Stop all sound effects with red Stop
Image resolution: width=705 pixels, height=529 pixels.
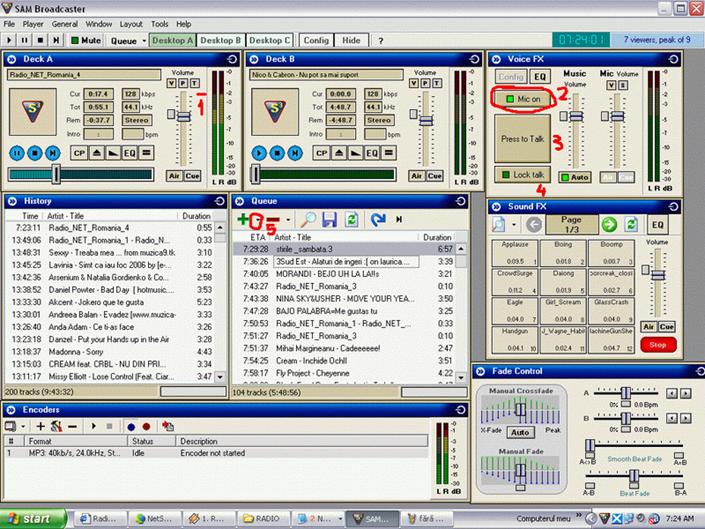658,344
